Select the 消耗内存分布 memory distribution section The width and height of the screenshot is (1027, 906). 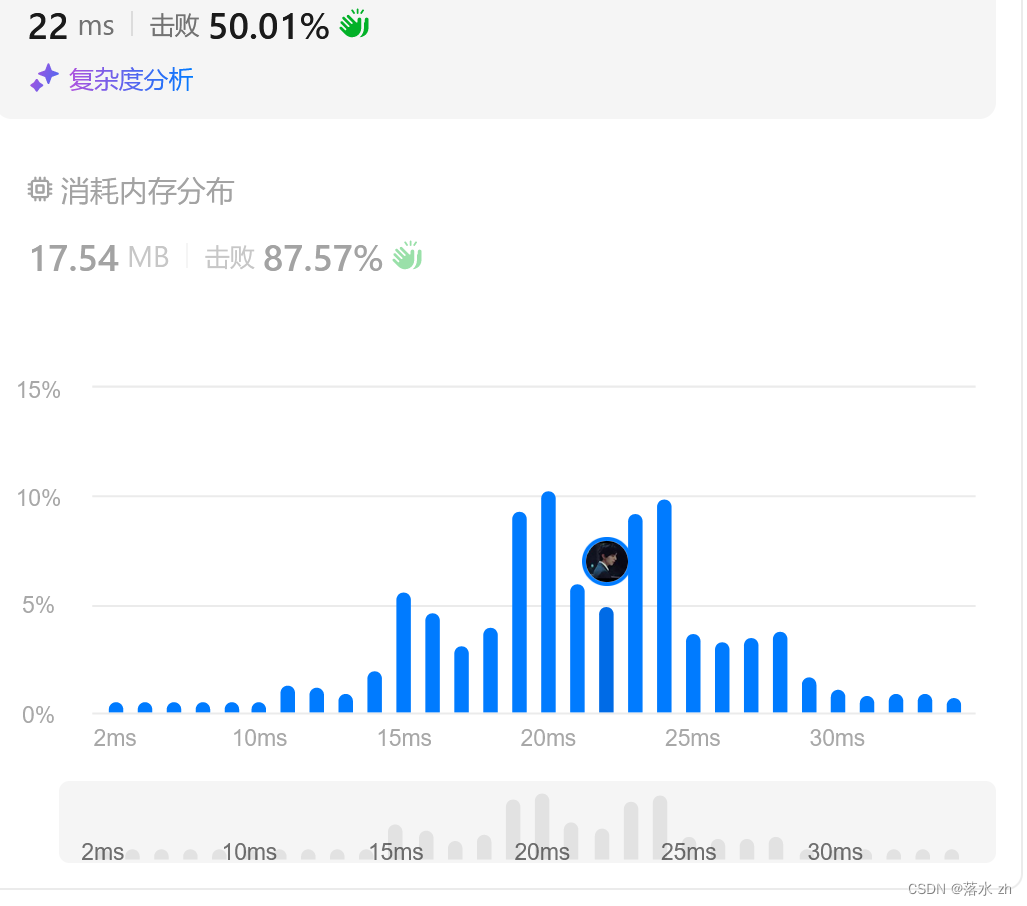coord(130,191)
